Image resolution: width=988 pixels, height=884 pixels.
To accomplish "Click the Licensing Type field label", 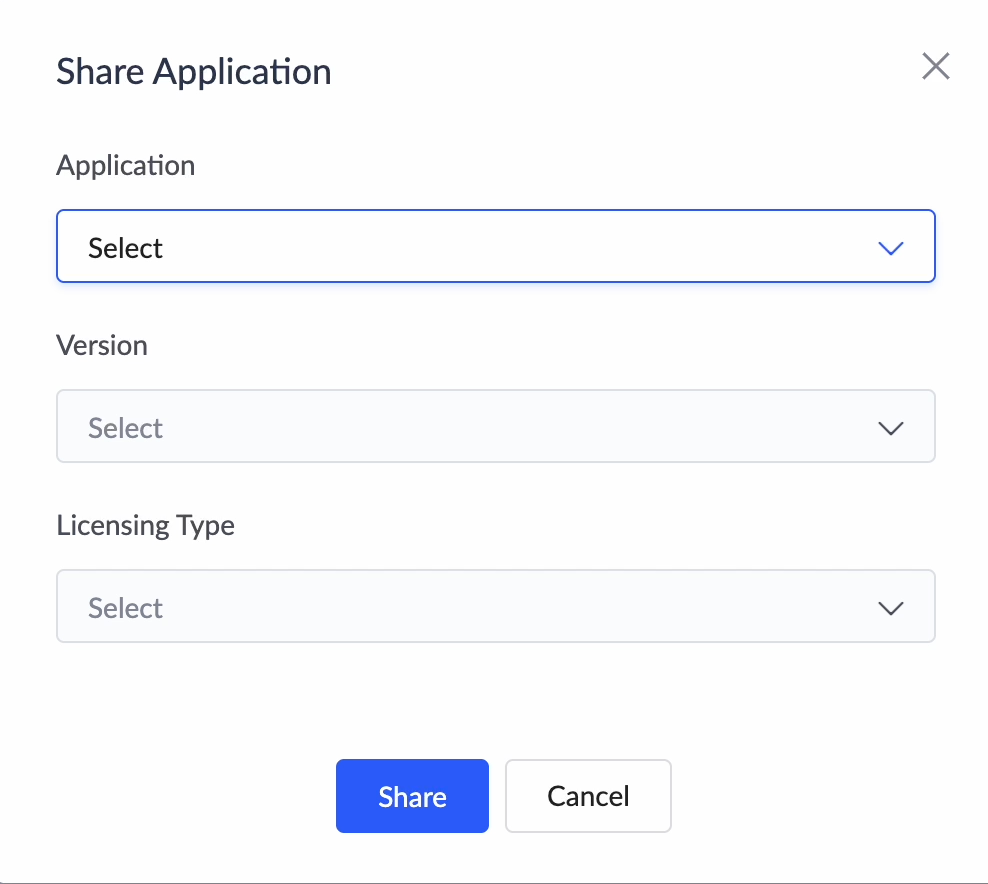I will coord(146,526).
